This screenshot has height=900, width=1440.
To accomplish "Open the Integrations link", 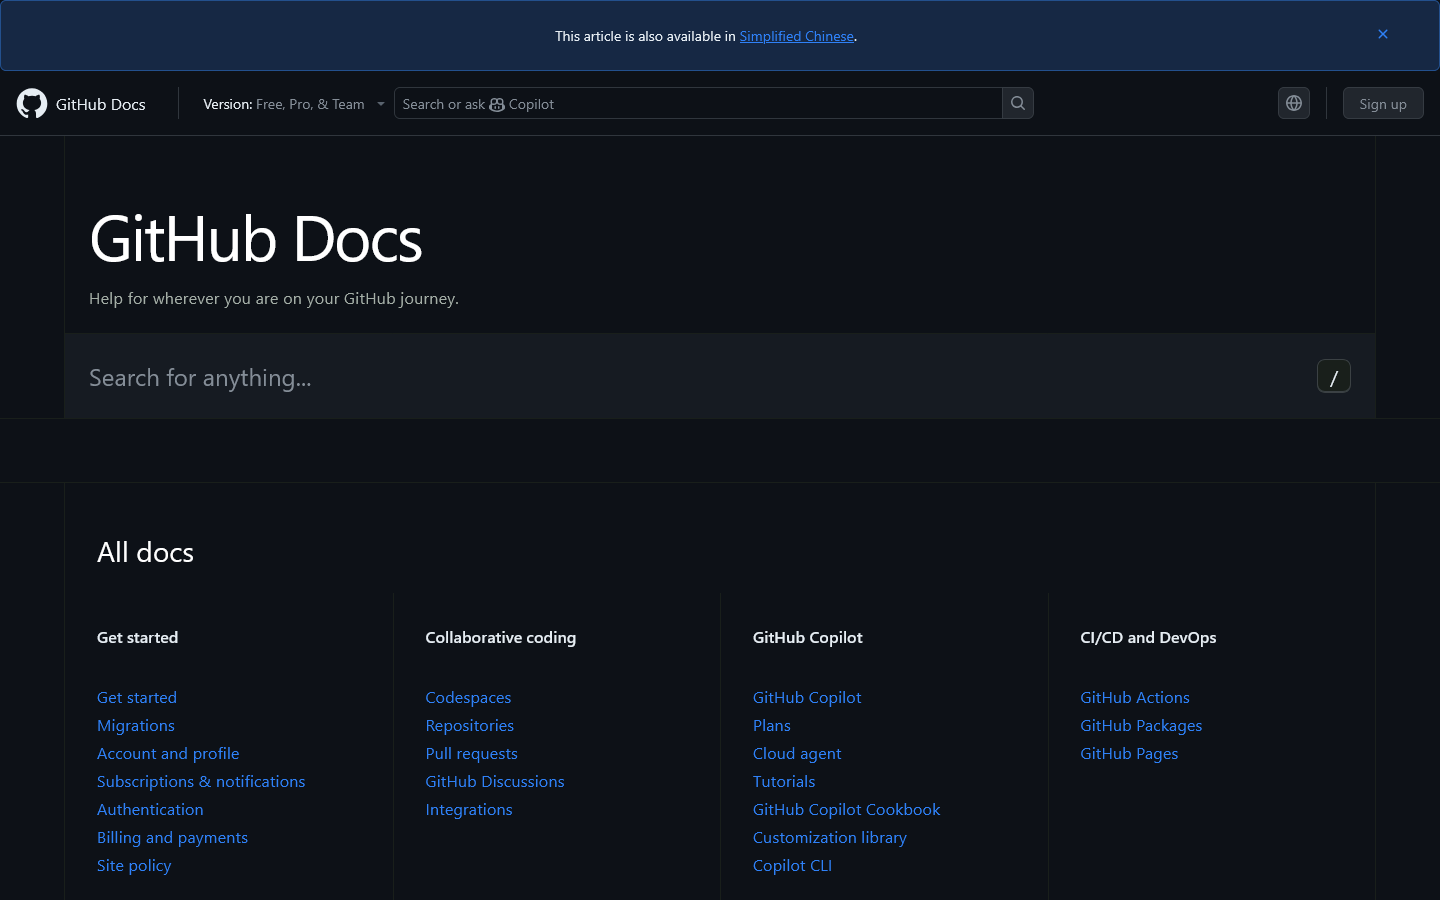I will (469, 809).
